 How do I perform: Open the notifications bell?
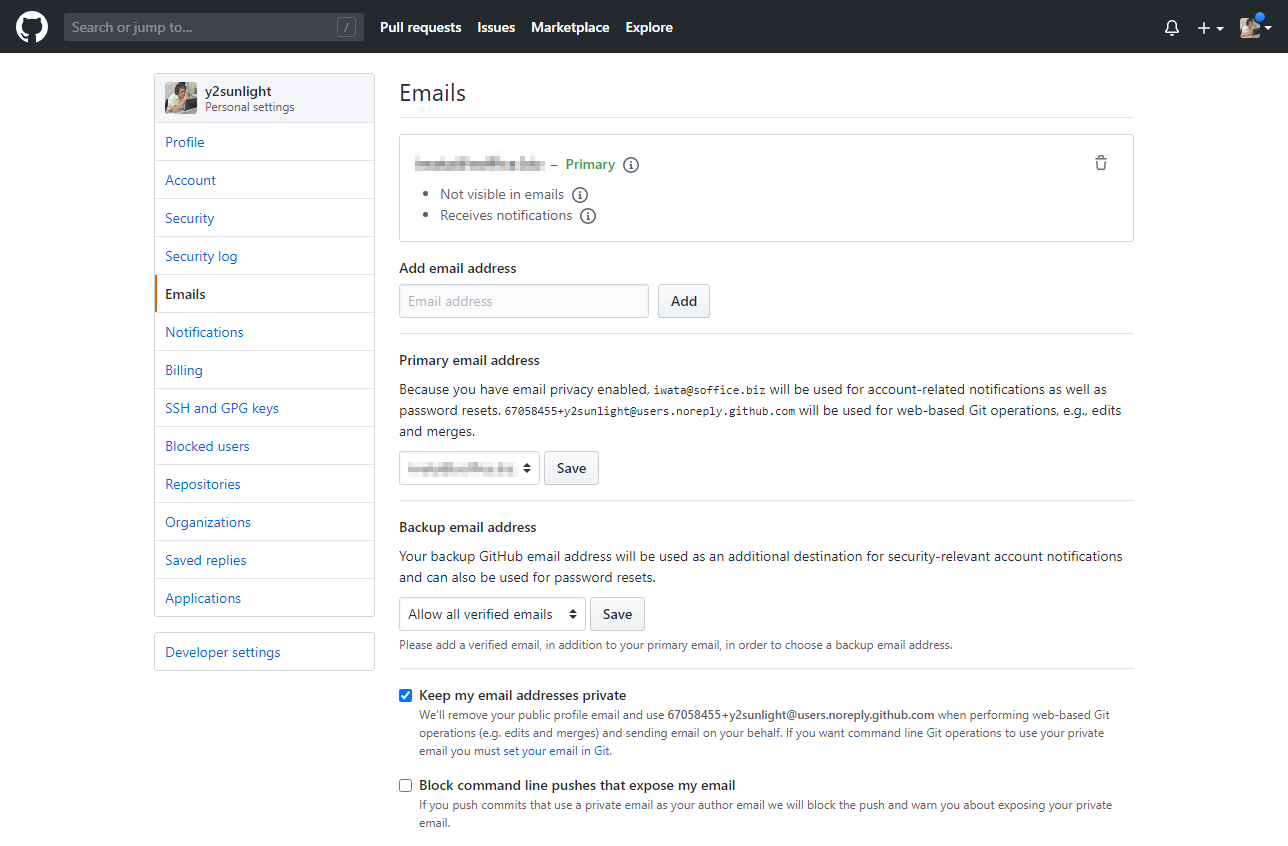click(1172, 28)
